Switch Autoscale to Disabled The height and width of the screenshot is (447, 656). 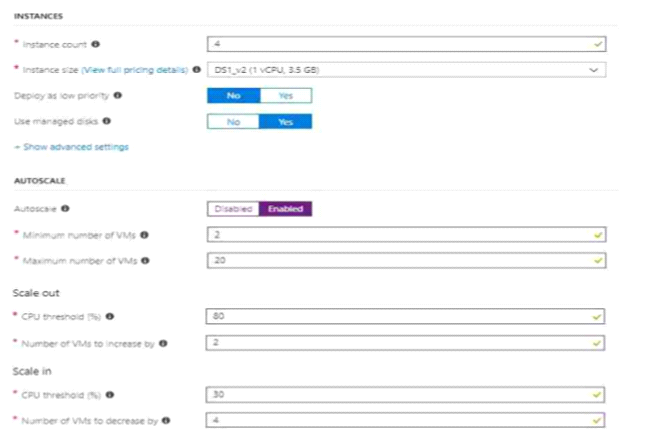[233, 209]
